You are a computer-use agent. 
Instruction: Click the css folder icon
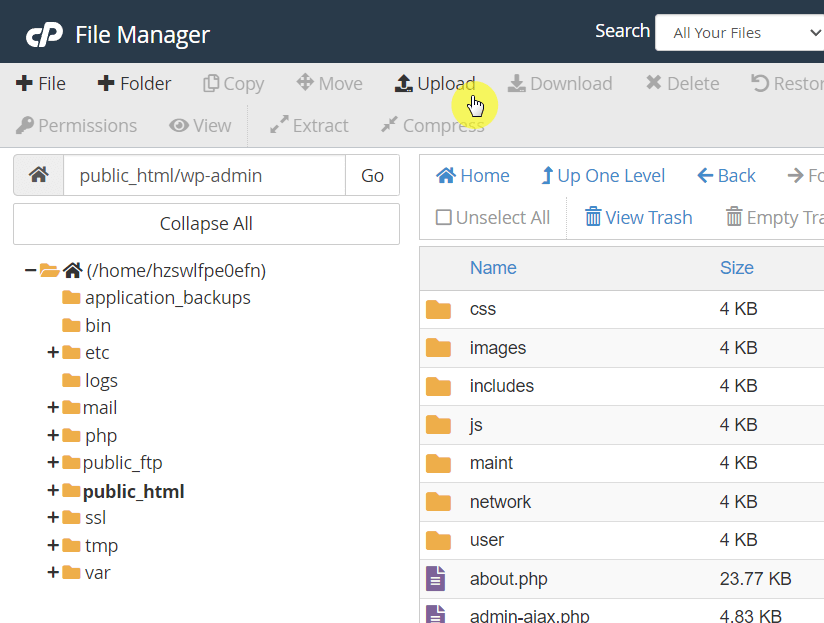tap(438, 309)
